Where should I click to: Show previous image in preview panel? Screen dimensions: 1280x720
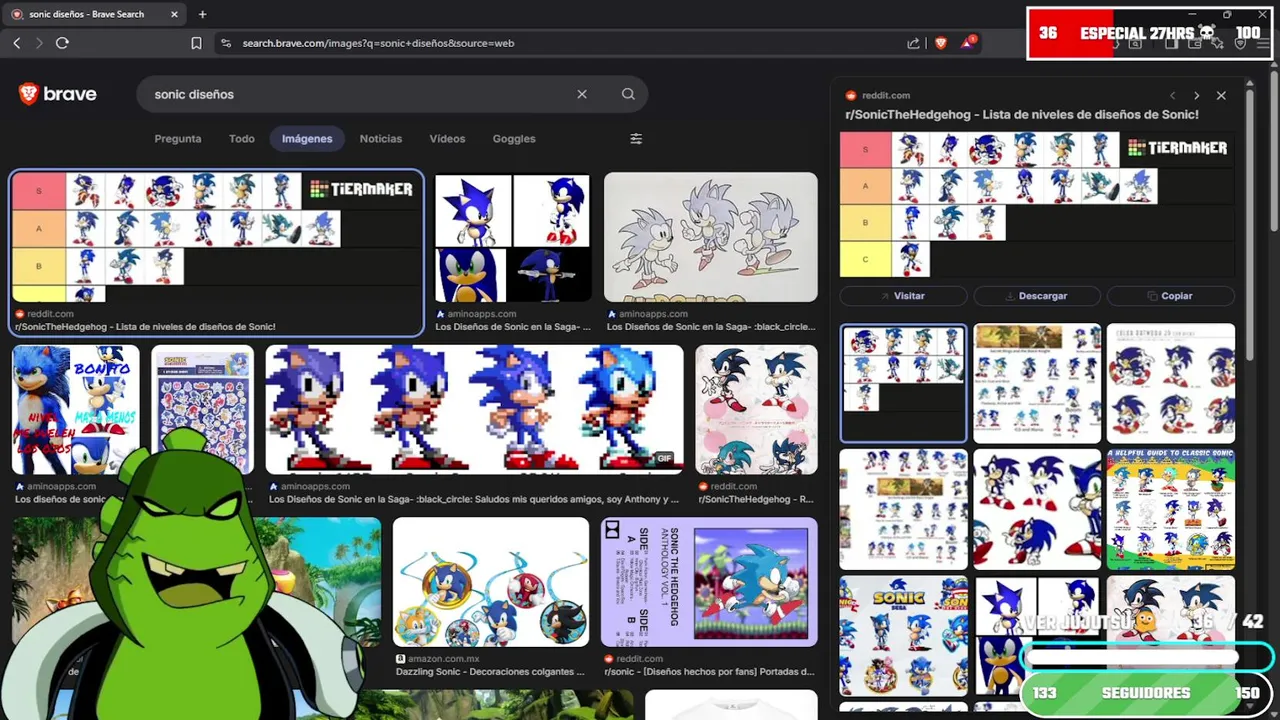(x=1173, y=96)
